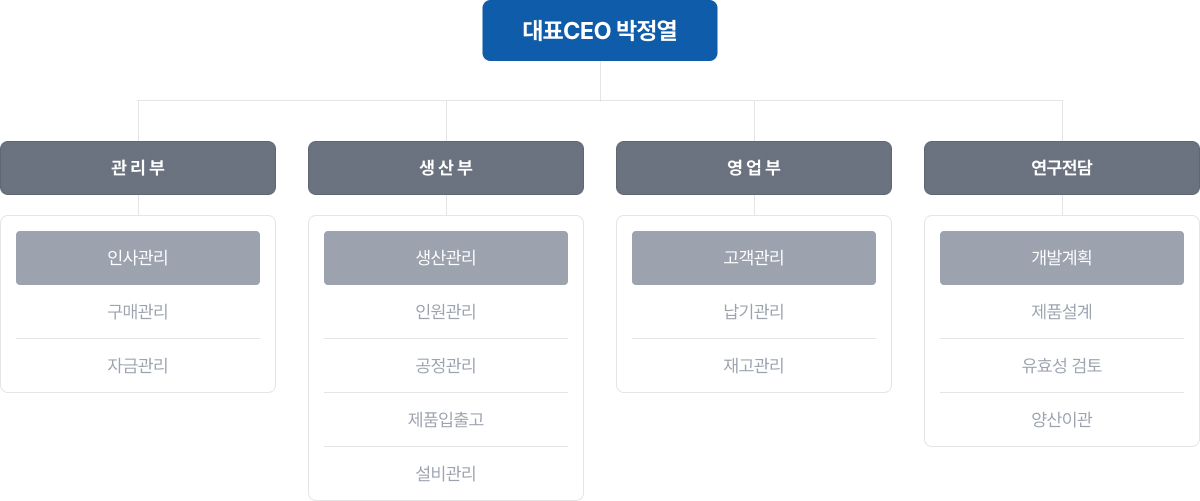Click 납기관리 under 영업부
Screen dimensions: 1200x501
[x=754, y=312]
